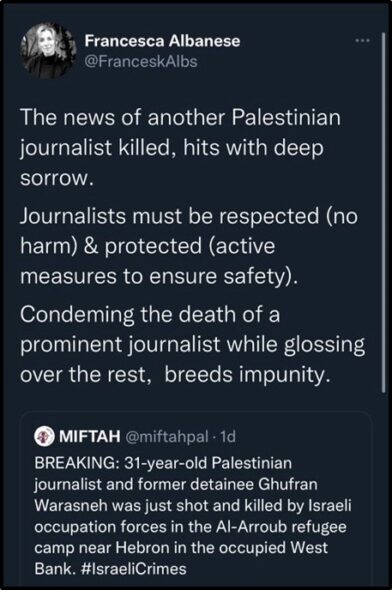Click the MIFTAH logo avatar
The height and width of the screenshot is (590, 392).
(x=44, y=436)
